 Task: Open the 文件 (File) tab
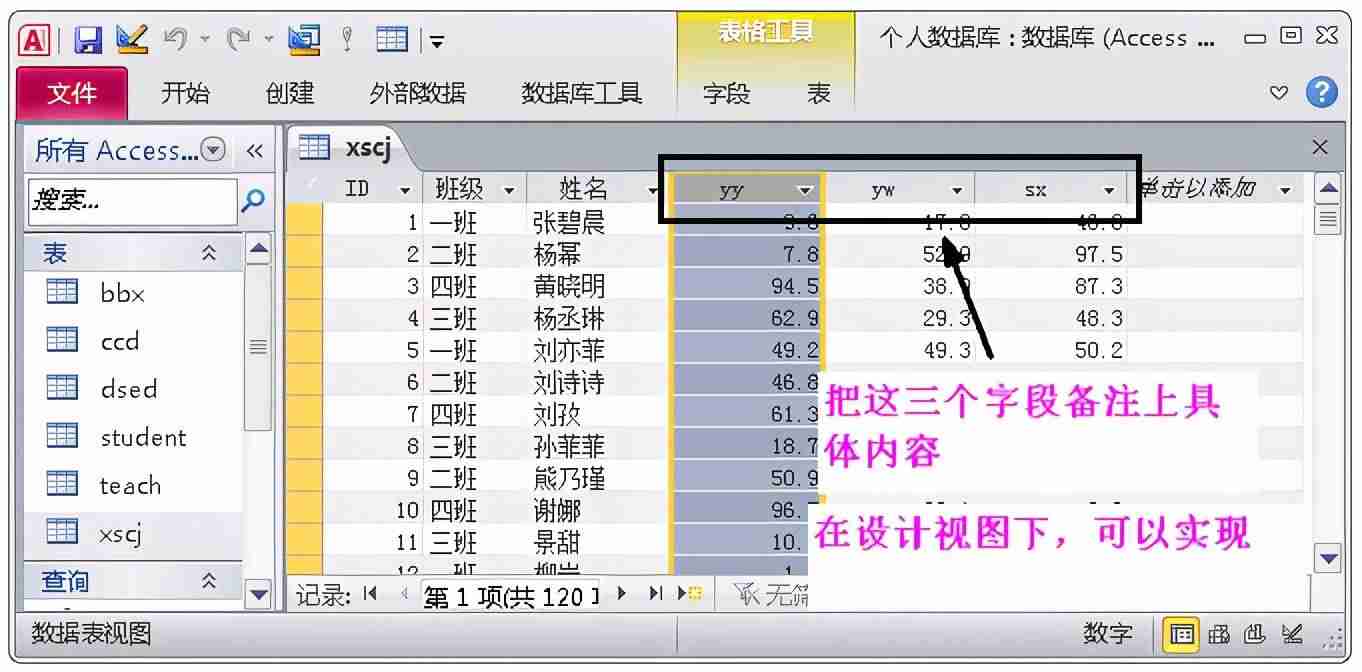[x=73, y=94]
